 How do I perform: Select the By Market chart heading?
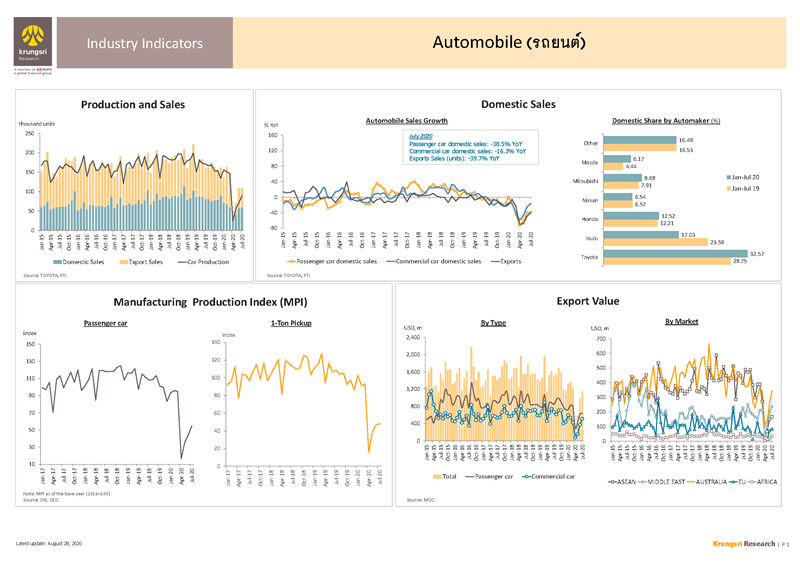pos(682,321)
